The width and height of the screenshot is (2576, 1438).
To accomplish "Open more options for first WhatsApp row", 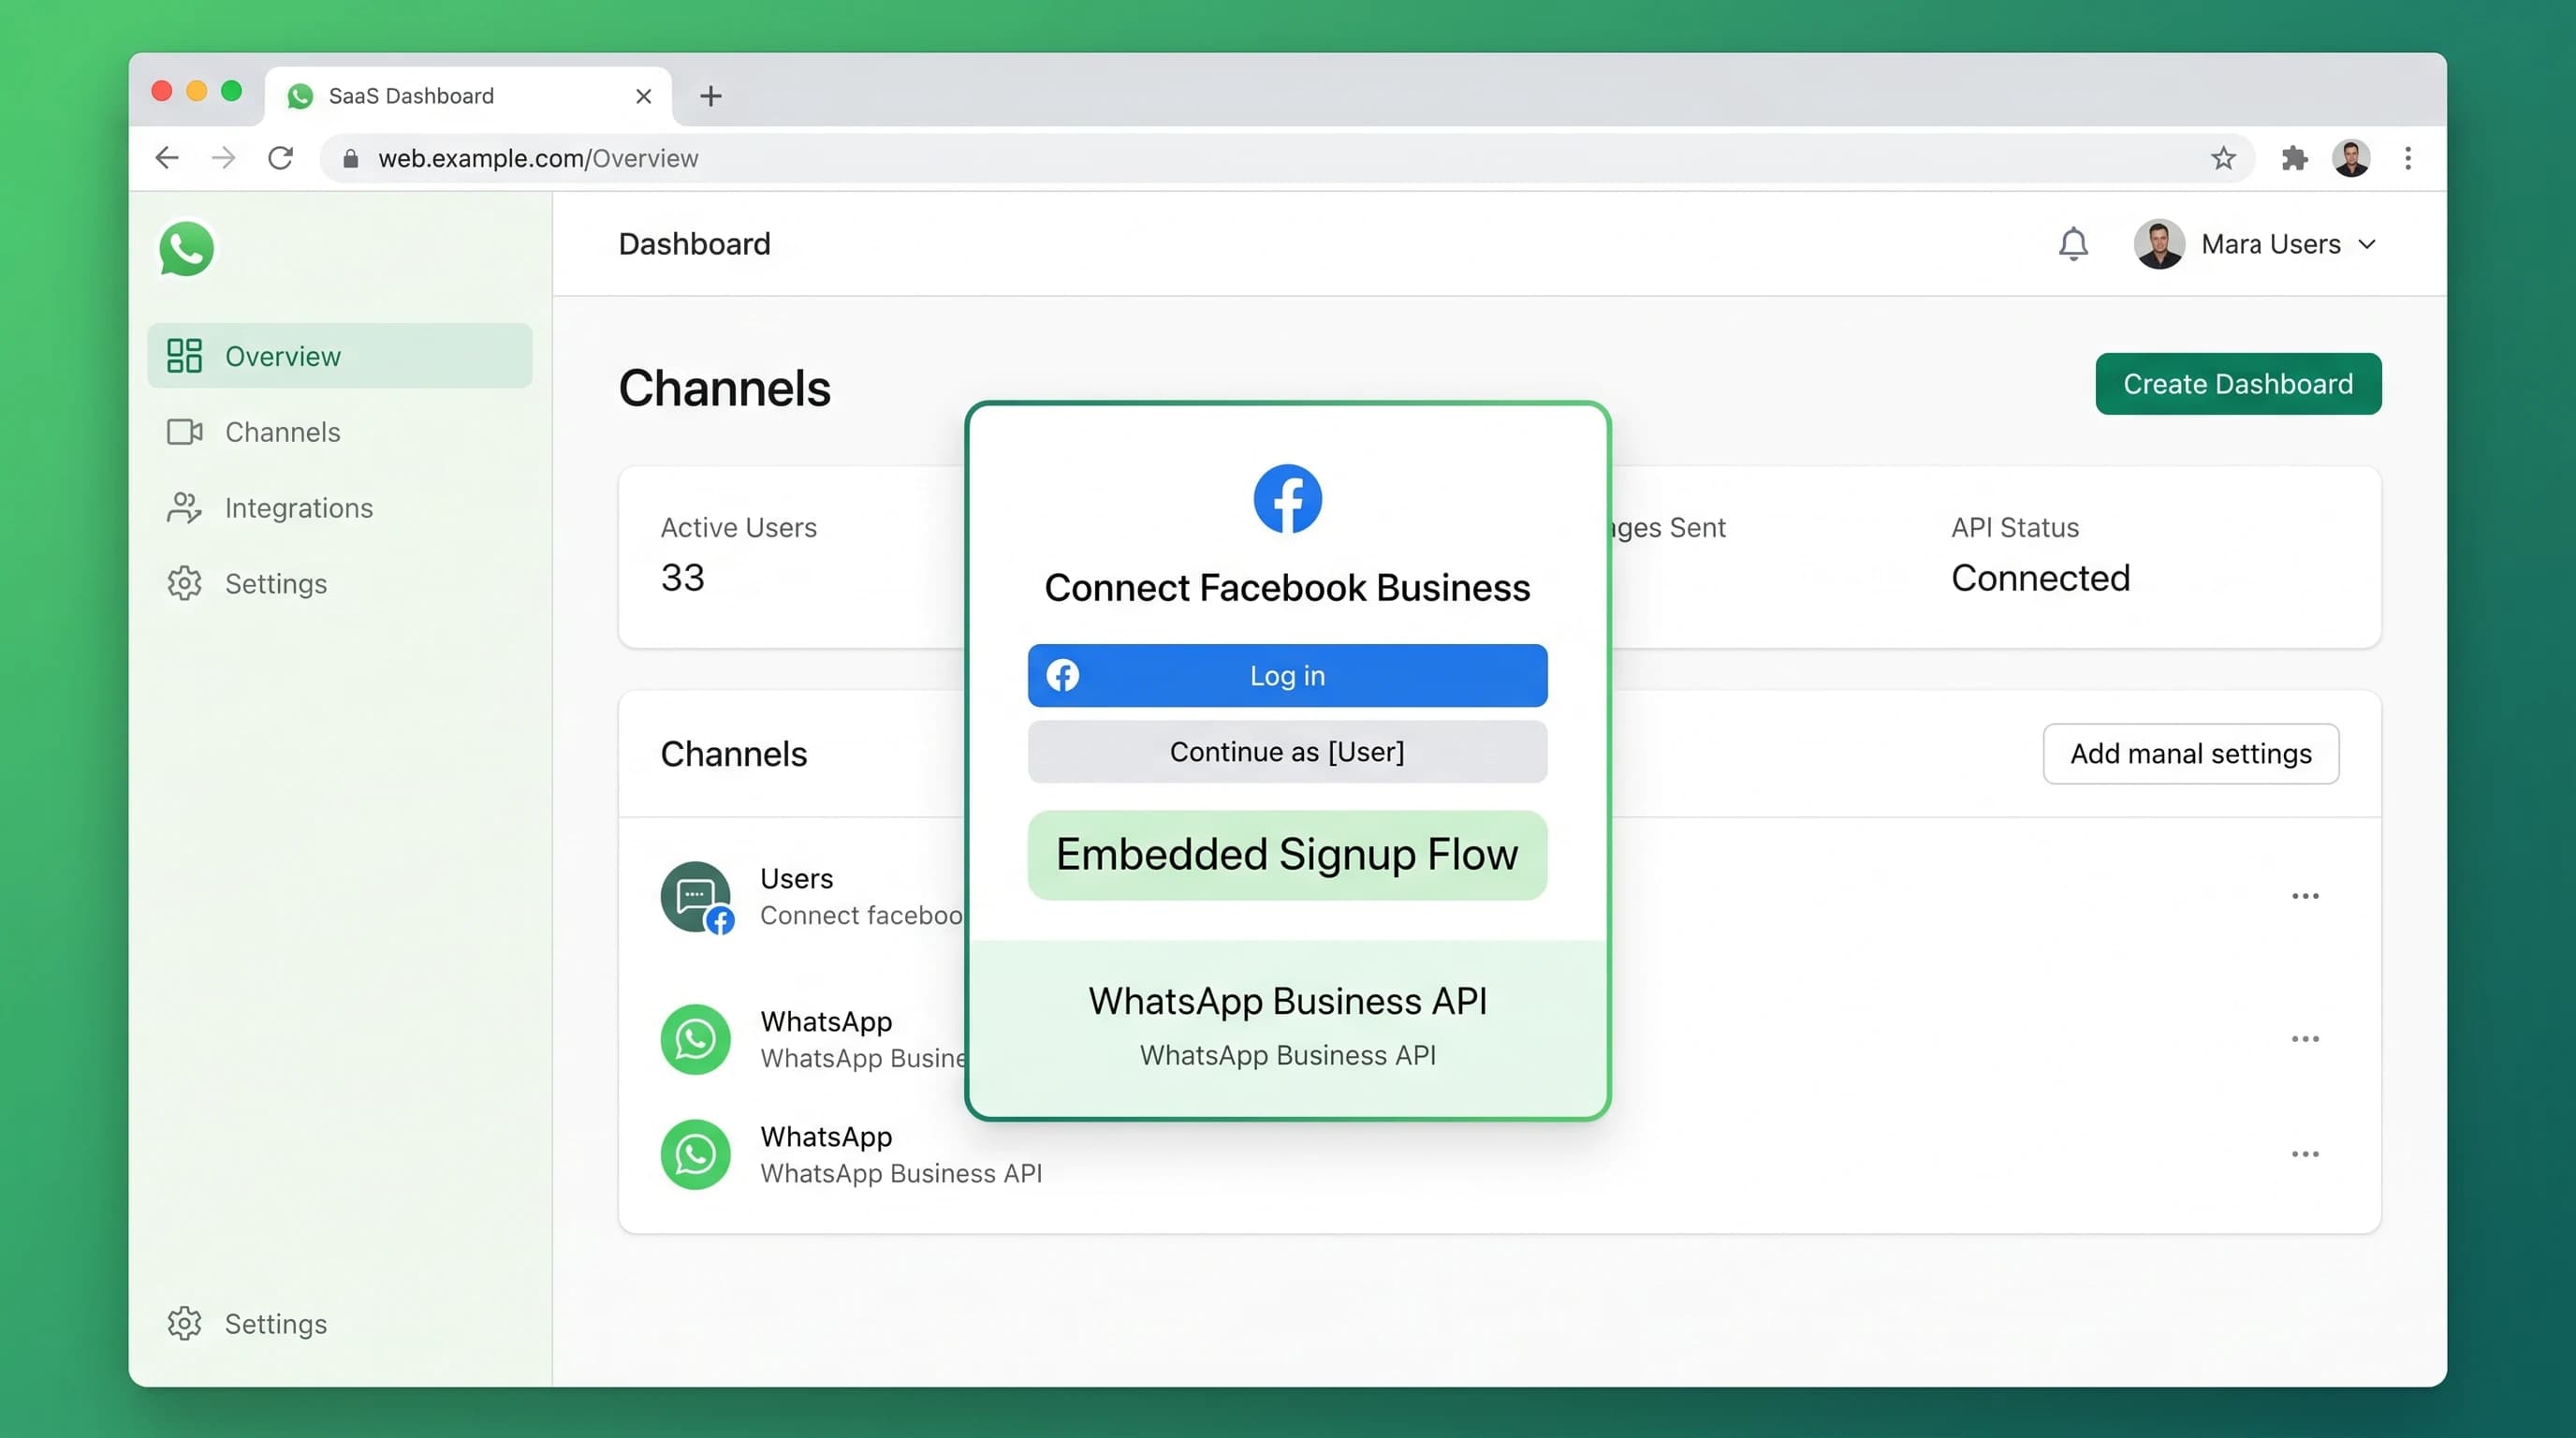I will tap(2305, 1039).
